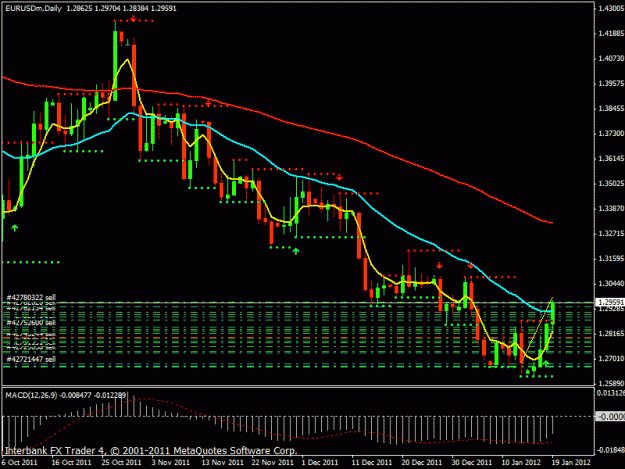Click the 16 Oct 2011 date label
This screenshot has width=625, height=469.
[71, 463]
